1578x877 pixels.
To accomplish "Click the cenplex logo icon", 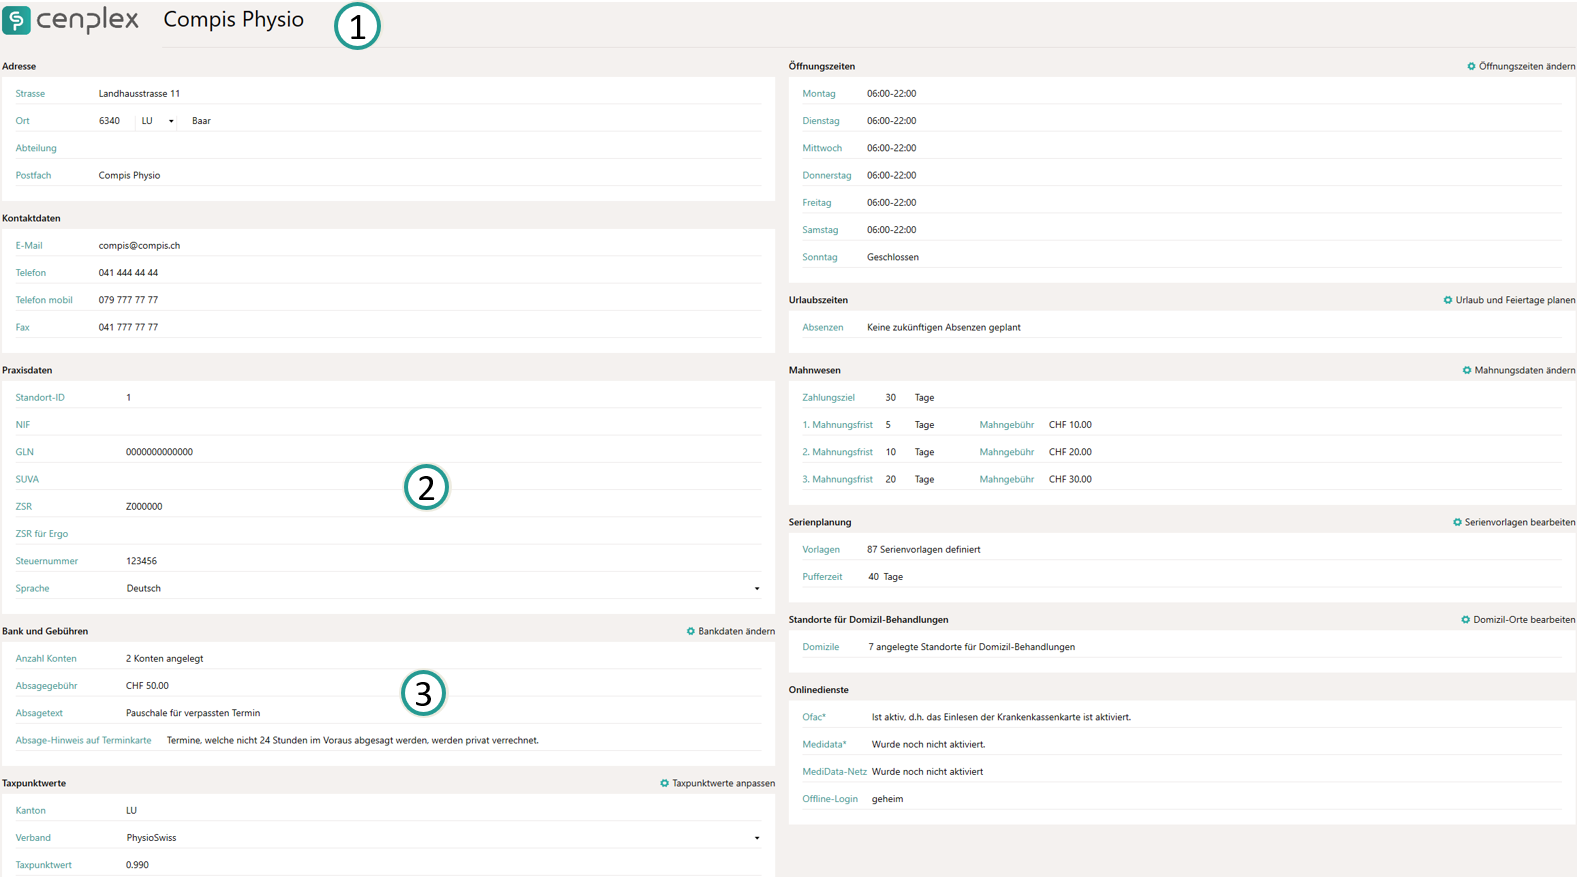I will click(17, 21).
